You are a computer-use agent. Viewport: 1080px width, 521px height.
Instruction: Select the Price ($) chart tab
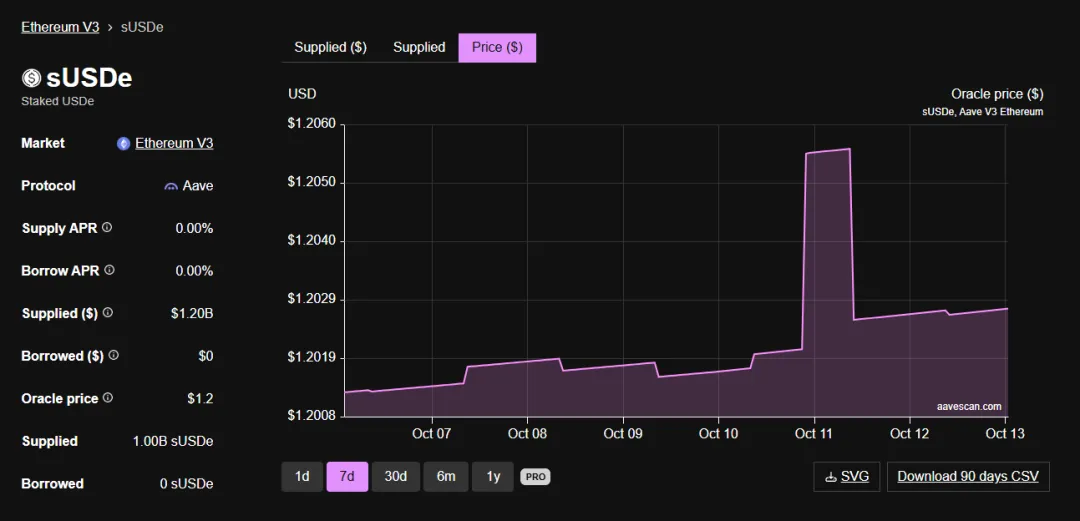point(497,47)
